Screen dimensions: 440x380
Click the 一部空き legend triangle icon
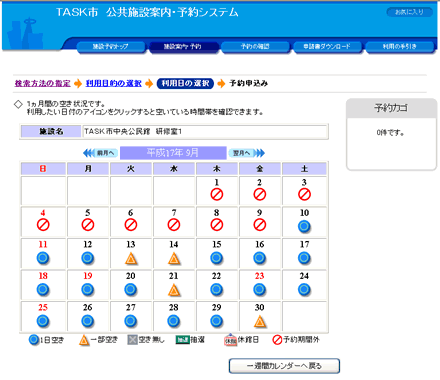(x=84, y=340)
